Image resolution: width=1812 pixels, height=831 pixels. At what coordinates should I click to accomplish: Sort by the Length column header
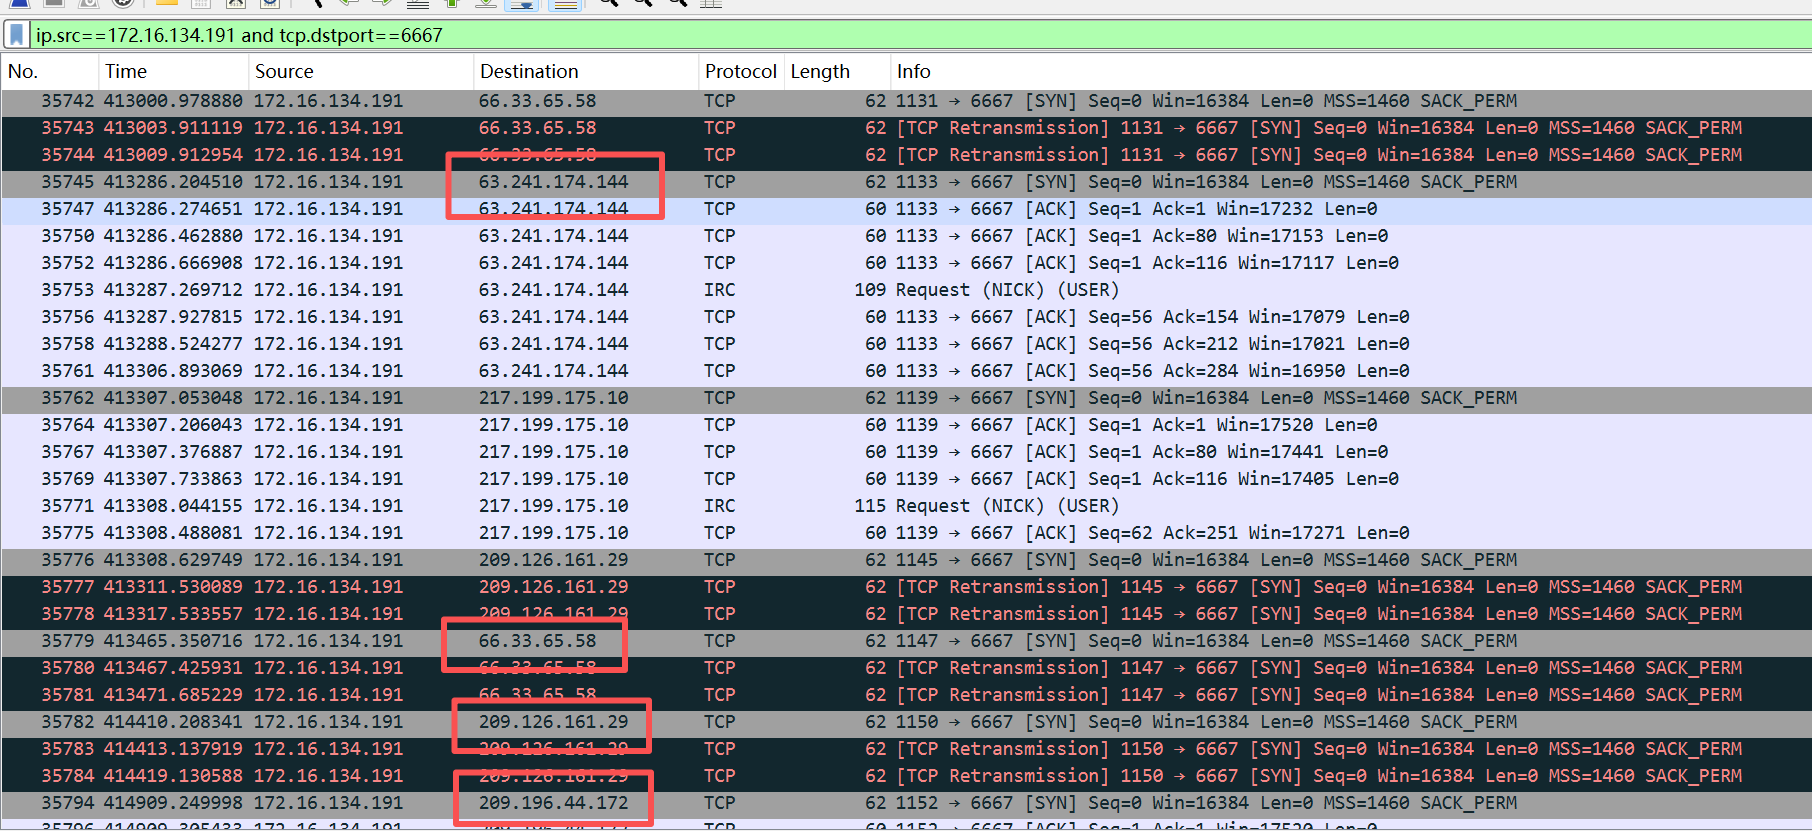pyautogui.click(x=837, y=71)
